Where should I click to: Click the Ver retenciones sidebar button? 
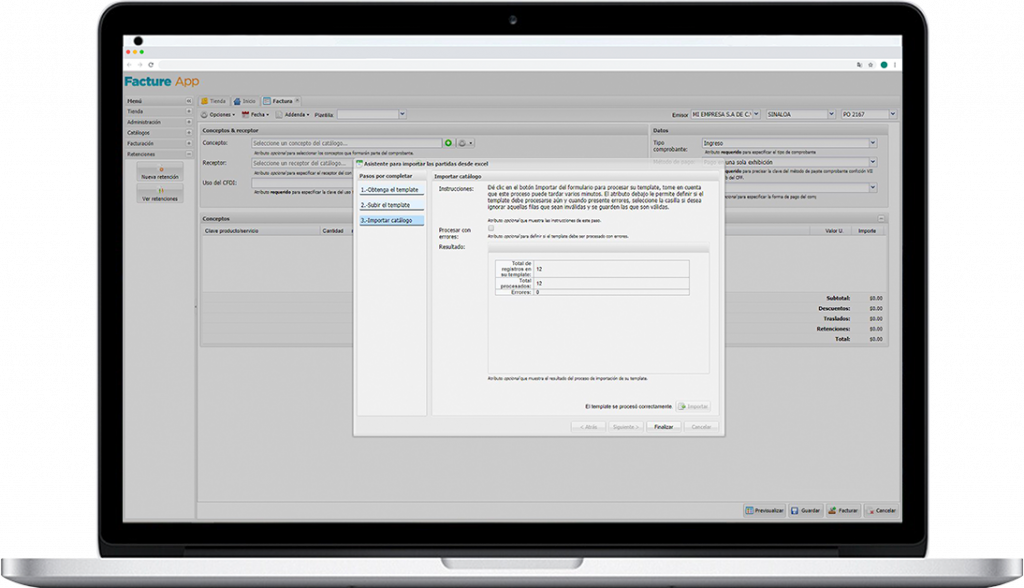[x=160, y=194]
